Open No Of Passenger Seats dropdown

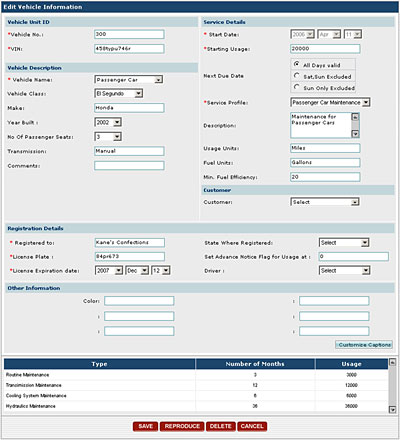click(108, 137)
